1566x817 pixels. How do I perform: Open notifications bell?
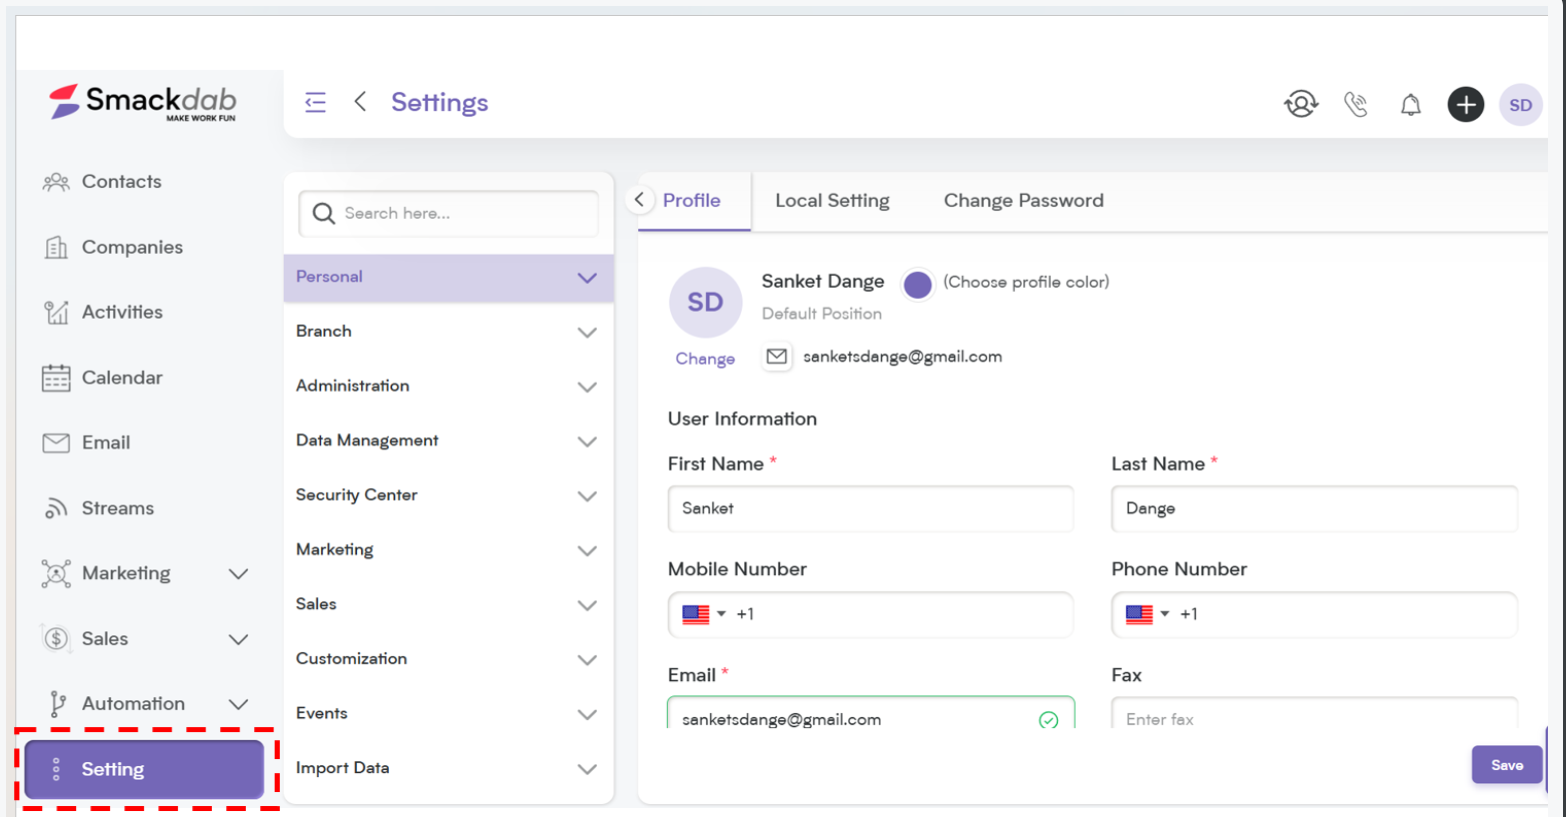point(1410,104)
